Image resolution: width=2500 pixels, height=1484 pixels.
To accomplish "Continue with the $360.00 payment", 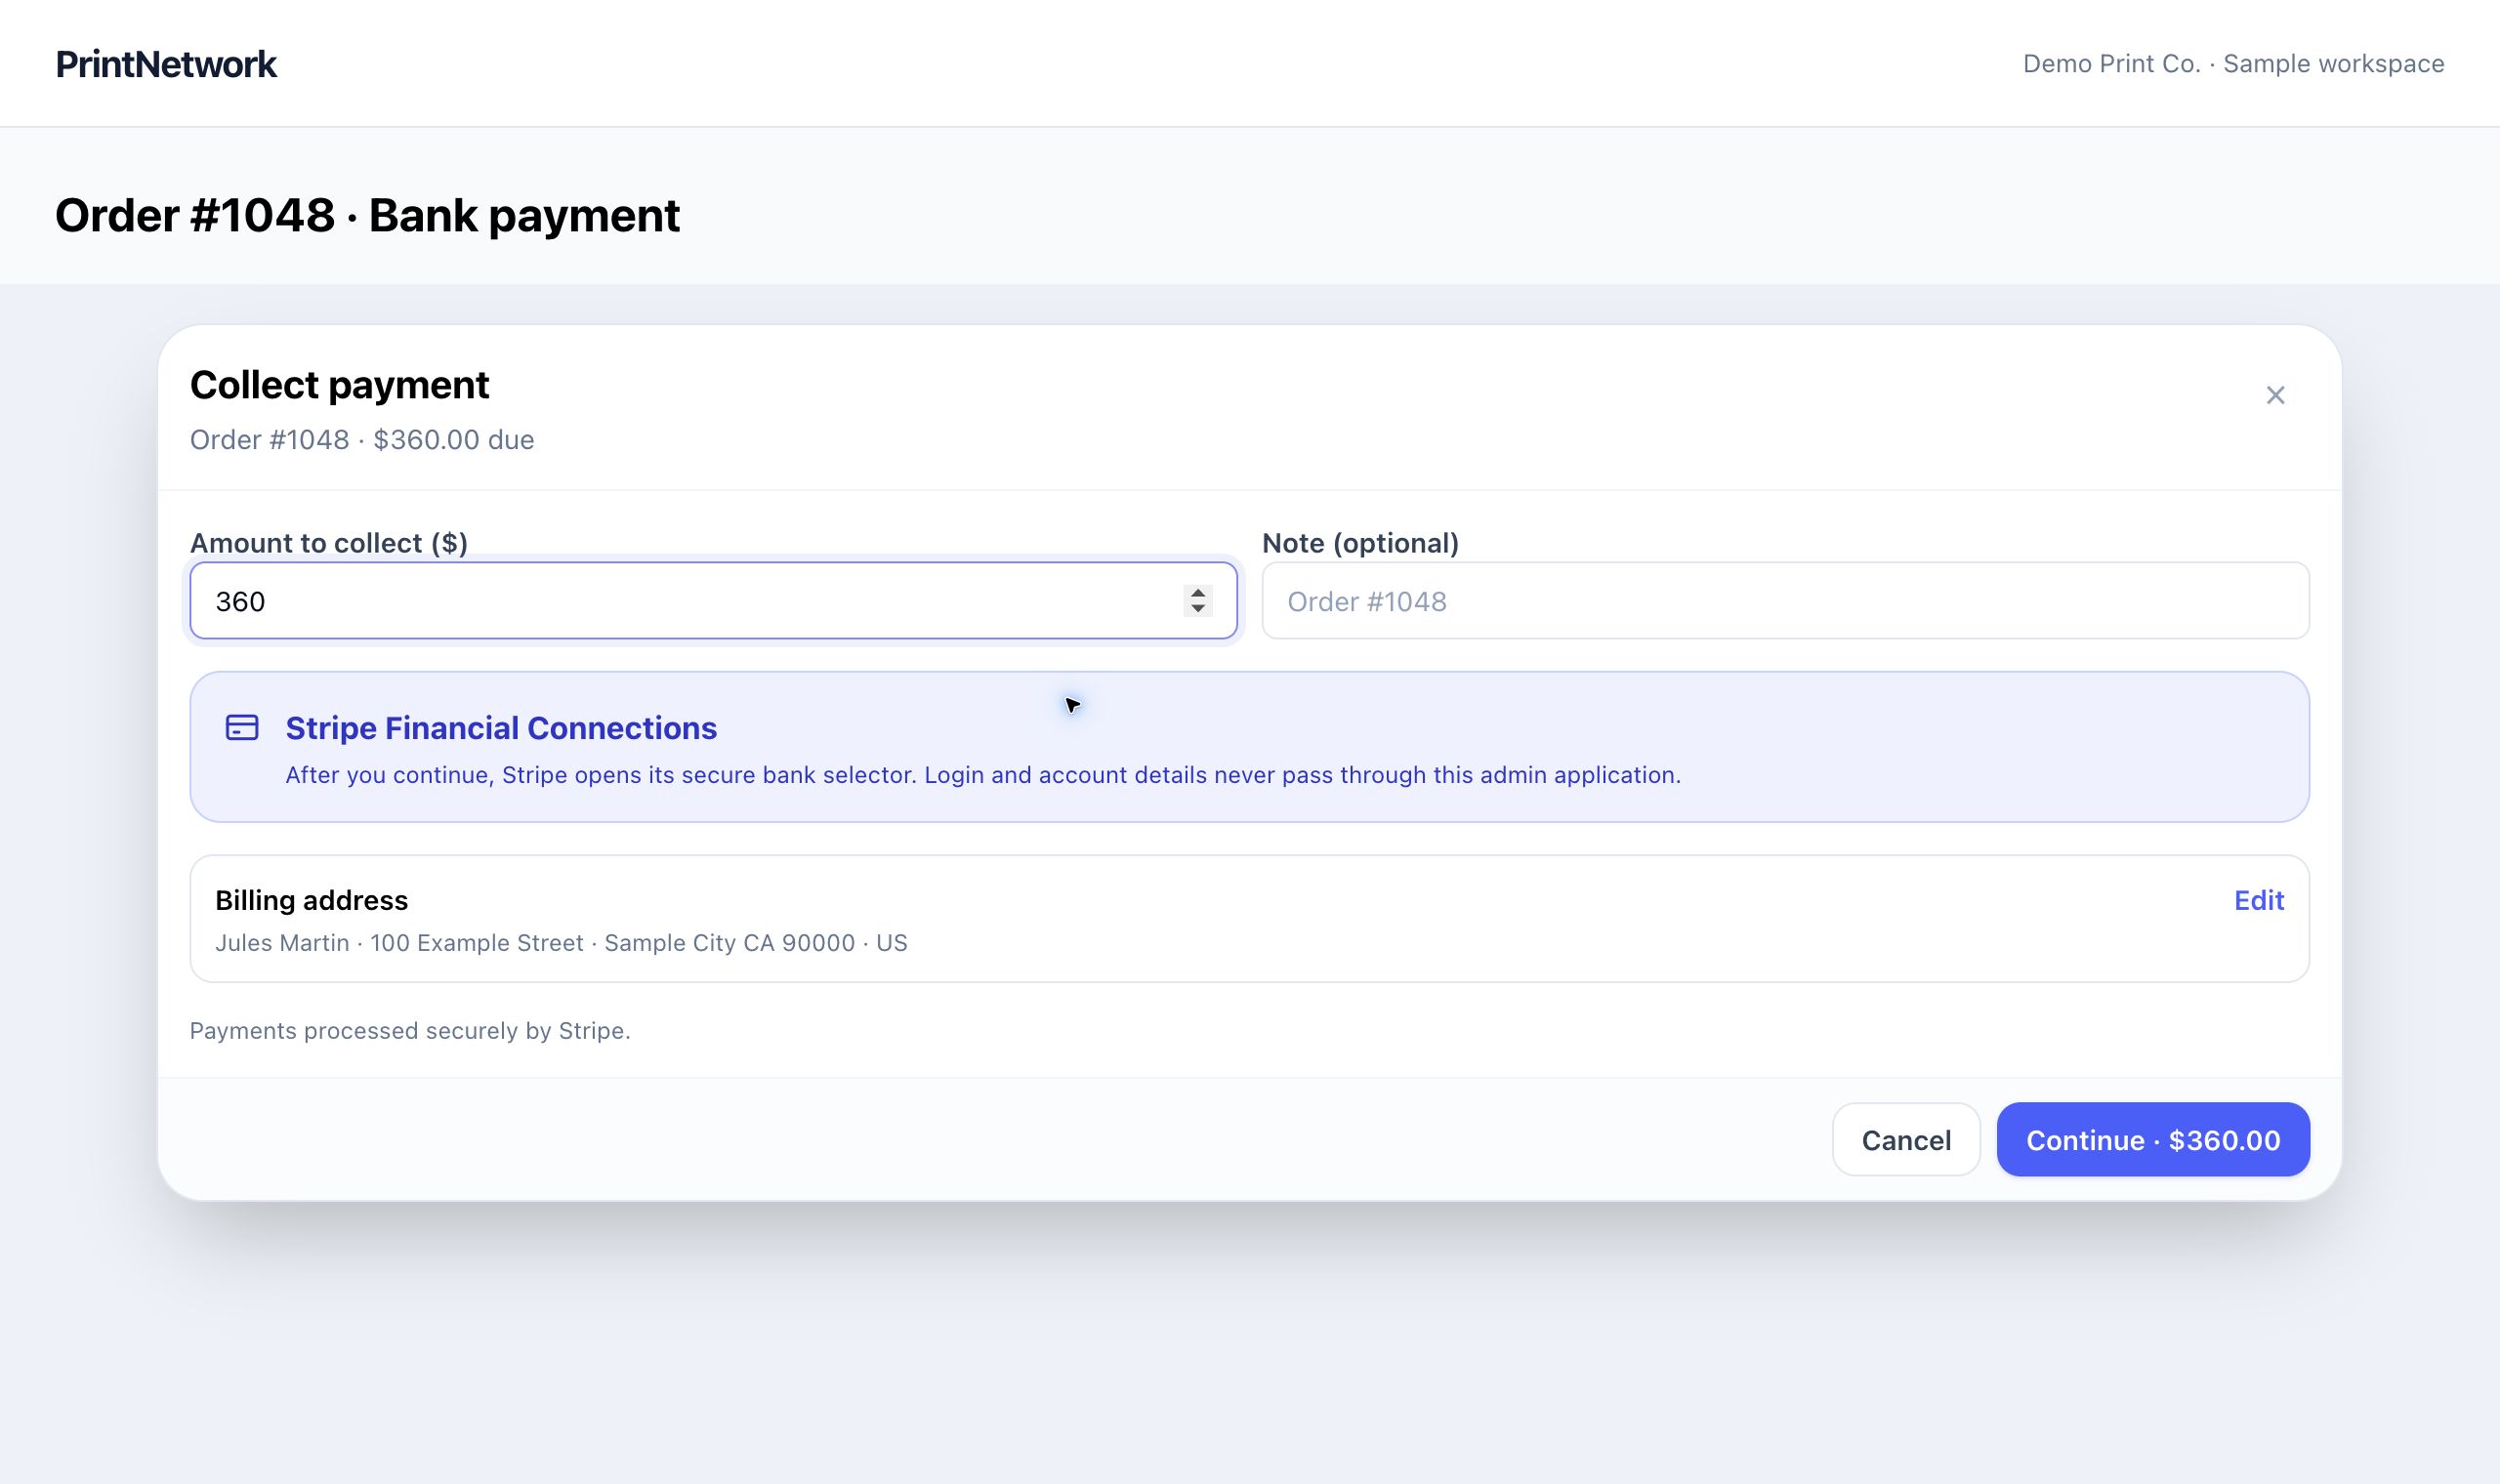I will point(2152,1139).
